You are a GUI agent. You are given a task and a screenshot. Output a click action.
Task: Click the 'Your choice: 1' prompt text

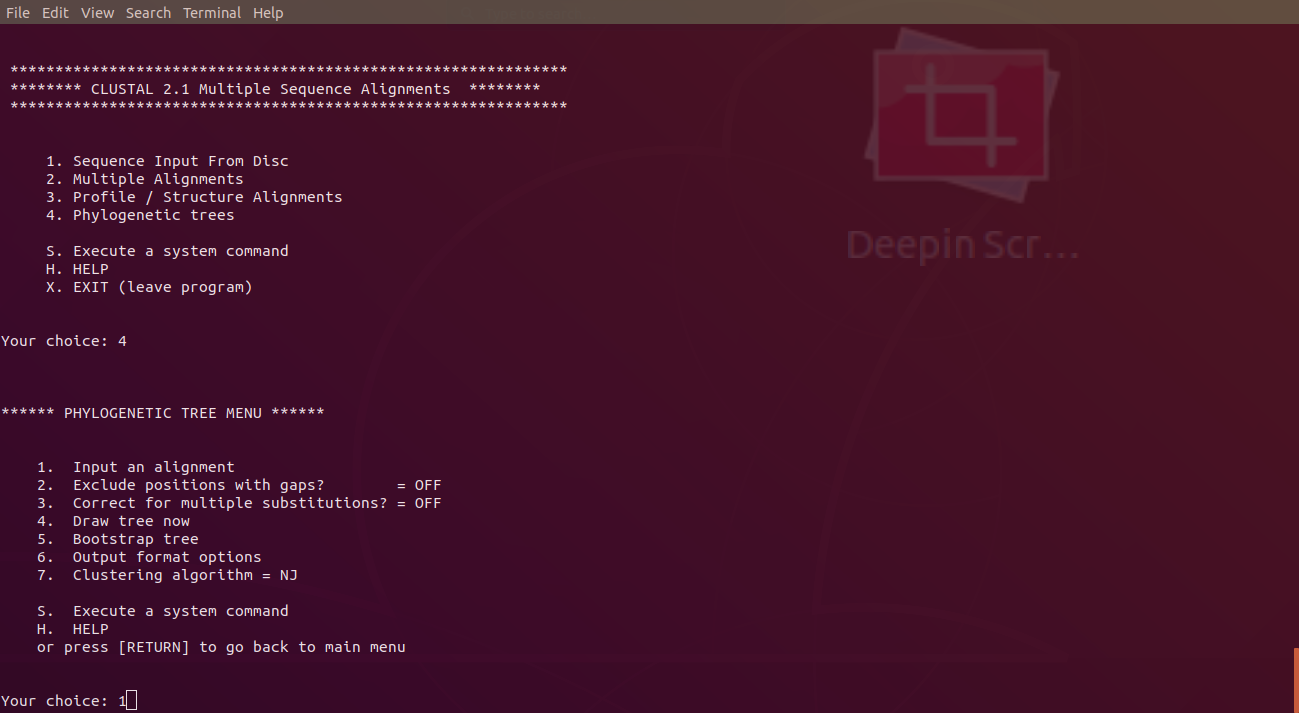pyautogui.click(x=64, y=701)
